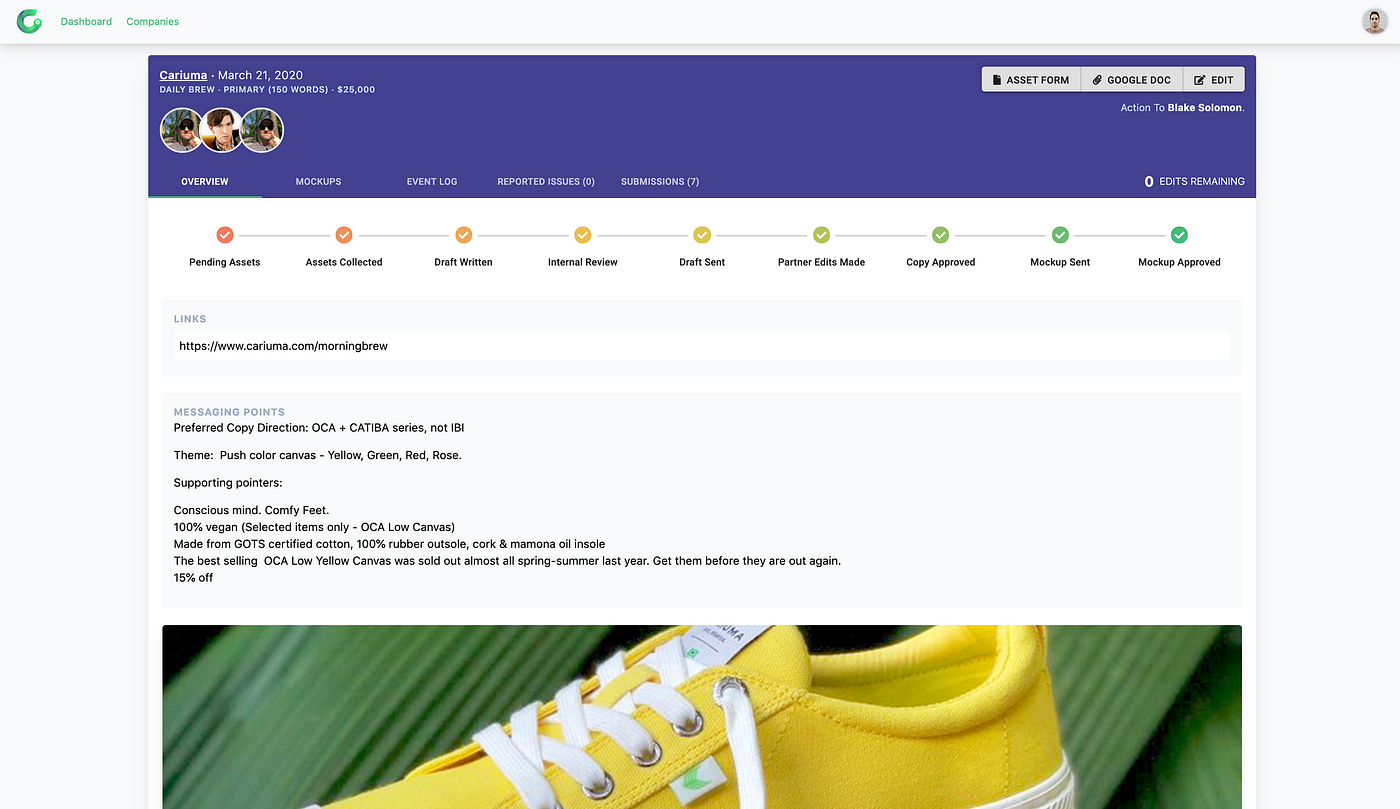Open the Reported Issues (0) tab
This screenshot has height=809, width=1400.
click(546, 181)
